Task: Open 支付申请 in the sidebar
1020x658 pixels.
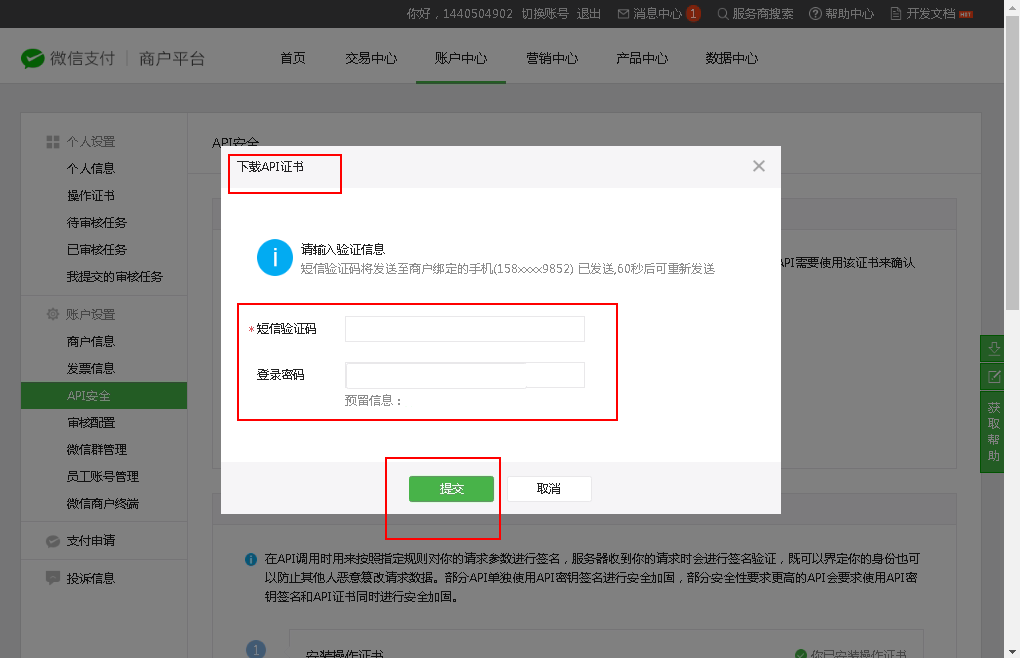Action: (91, 541)
